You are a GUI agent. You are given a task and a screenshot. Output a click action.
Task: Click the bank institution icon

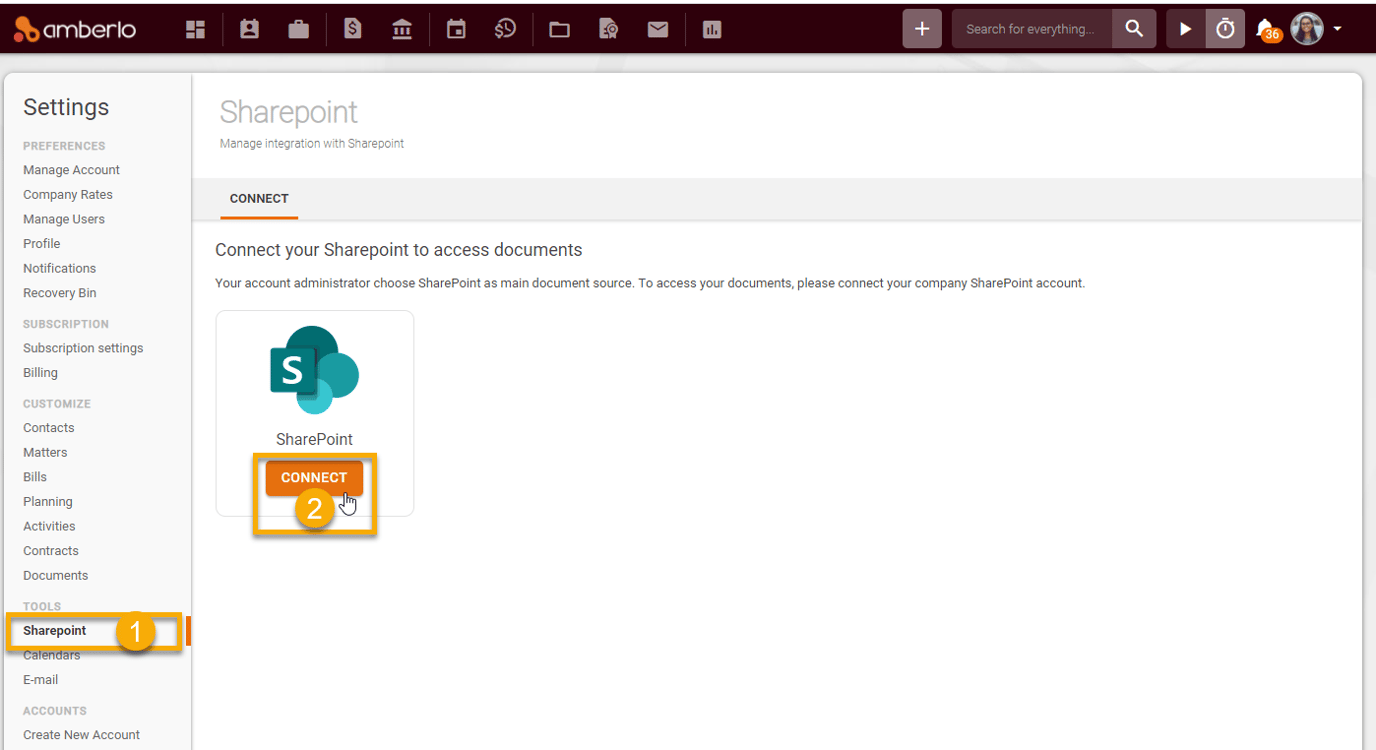pos(402,28)
